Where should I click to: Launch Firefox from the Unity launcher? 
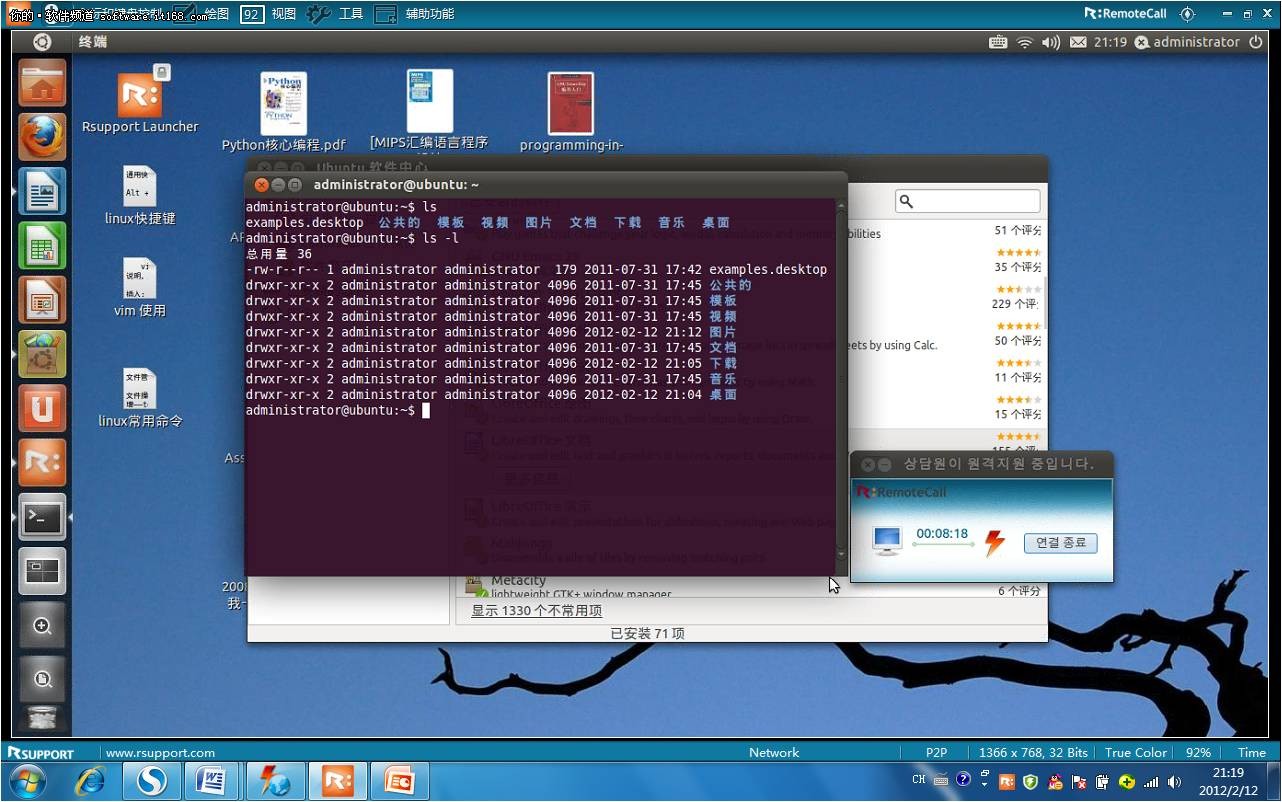click(42, 137)
